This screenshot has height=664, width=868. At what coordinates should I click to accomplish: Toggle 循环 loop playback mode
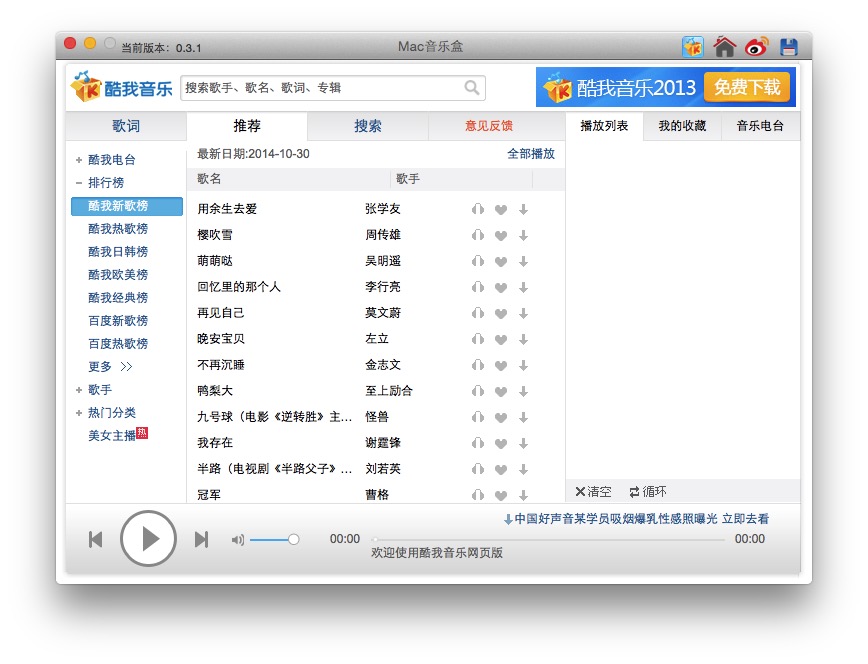pos(648,491)
